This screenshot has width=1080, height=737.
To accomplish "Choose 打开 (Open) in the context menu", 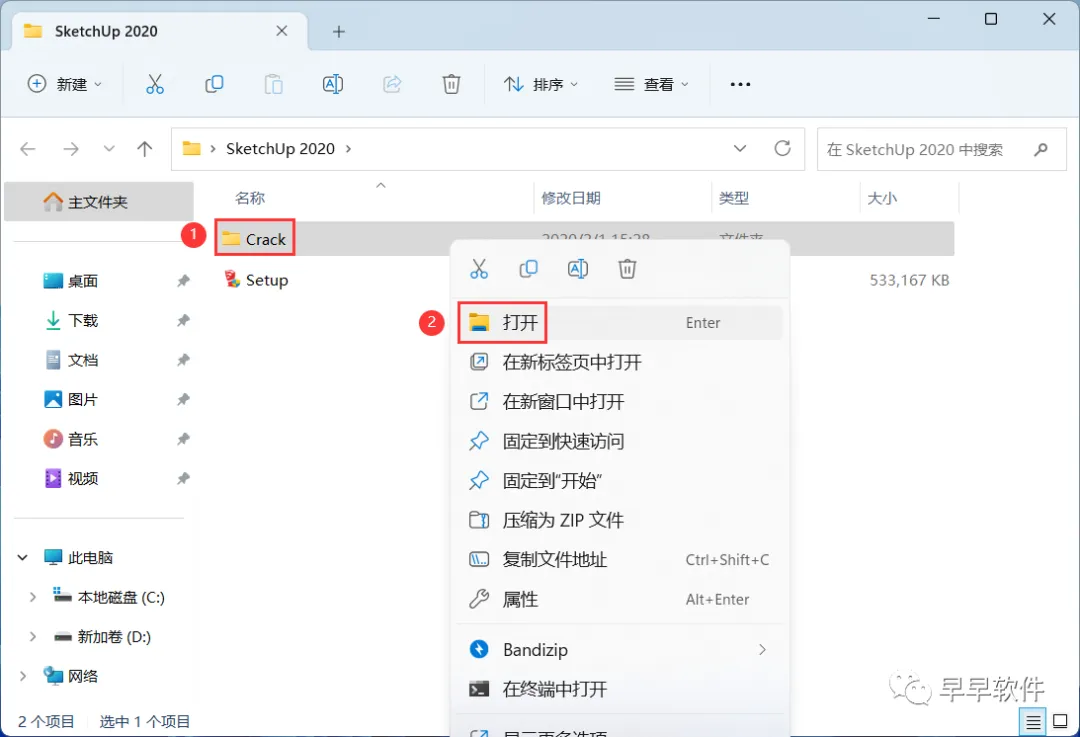I will [x=620, y=322].
